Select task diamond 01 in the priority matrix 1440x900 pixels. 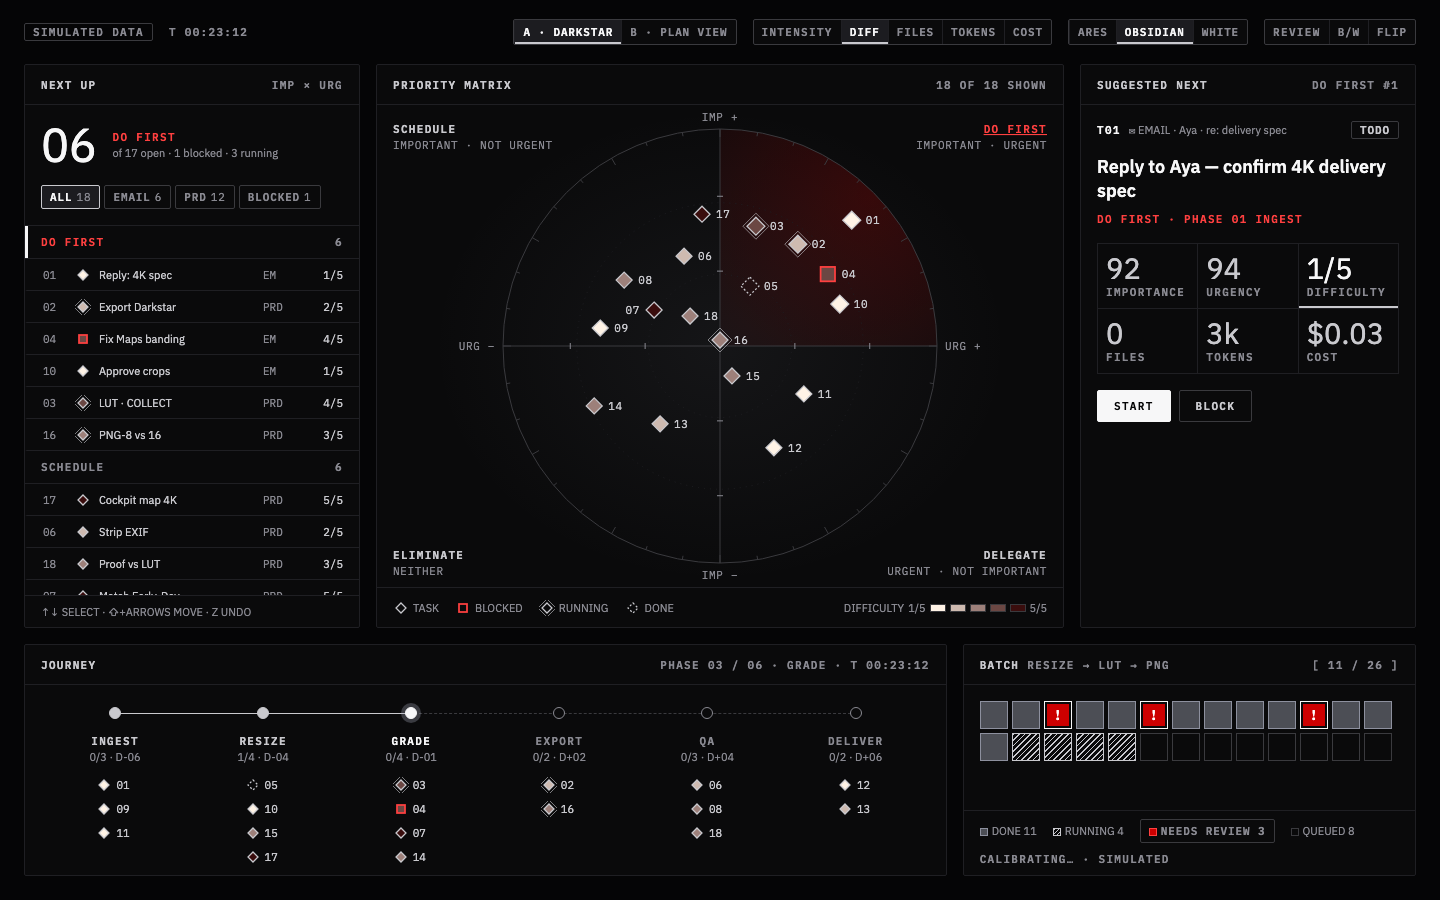click(852, 220)
